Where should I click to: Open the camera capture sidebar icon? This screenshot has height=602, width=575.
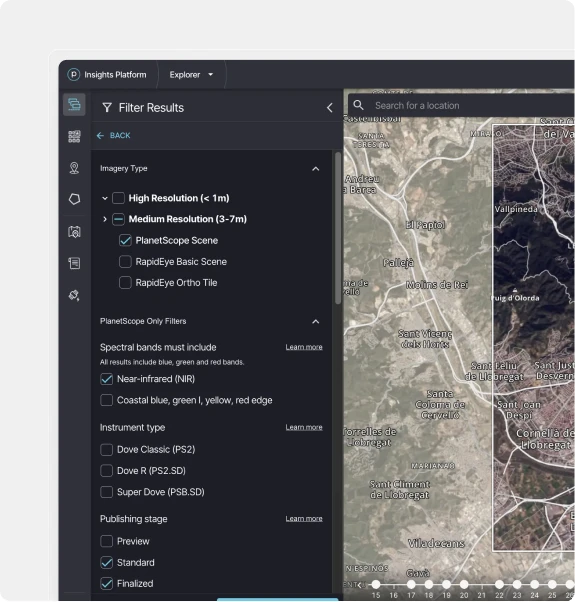[x=74, y=232]
